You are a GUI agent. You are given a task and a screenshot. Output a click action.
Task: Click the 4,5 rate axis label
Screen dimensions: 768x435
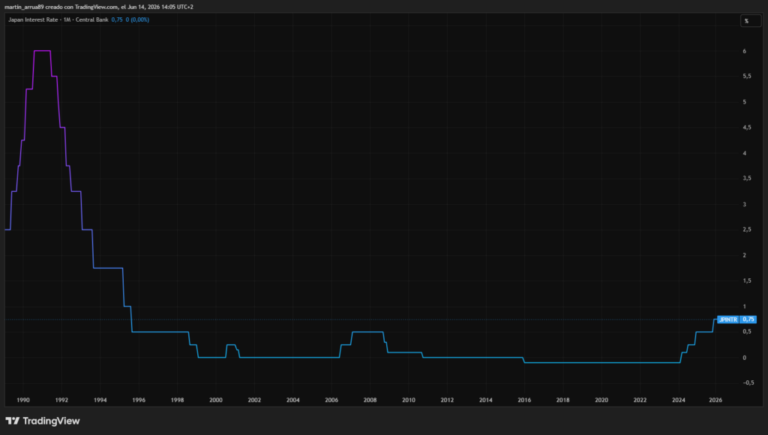tap(747, 127)
